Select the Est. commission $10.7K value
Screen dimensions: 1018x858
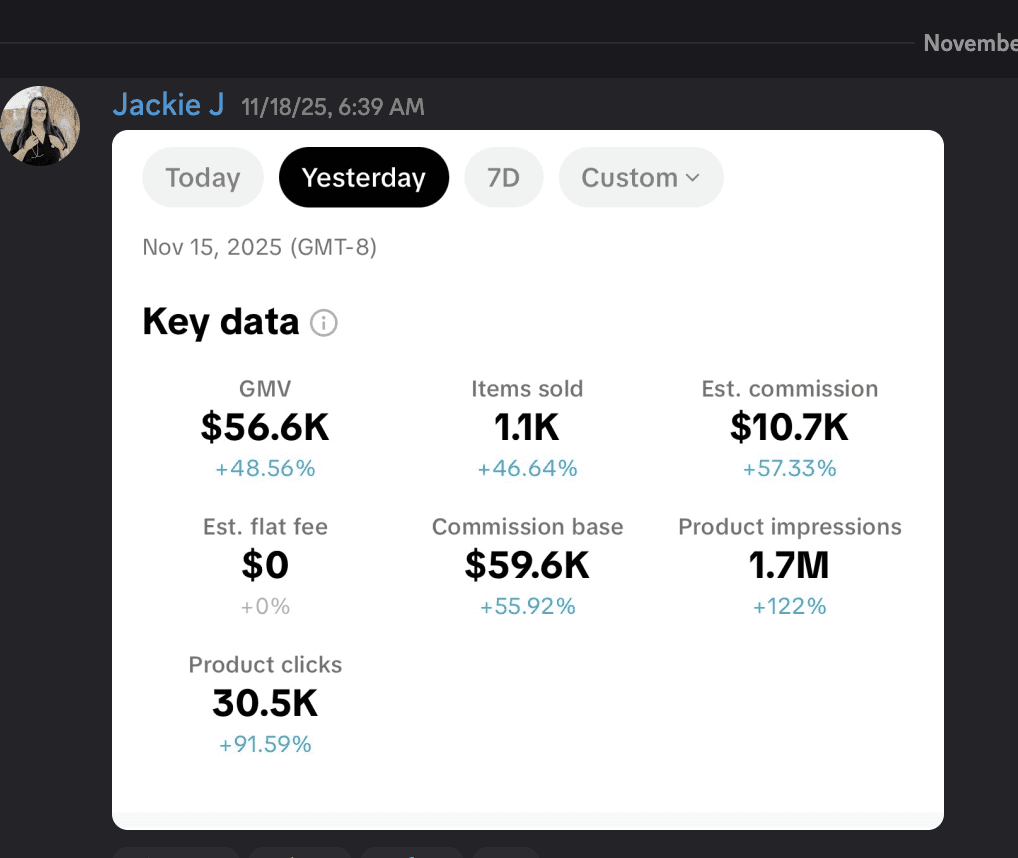click(789, 427)
